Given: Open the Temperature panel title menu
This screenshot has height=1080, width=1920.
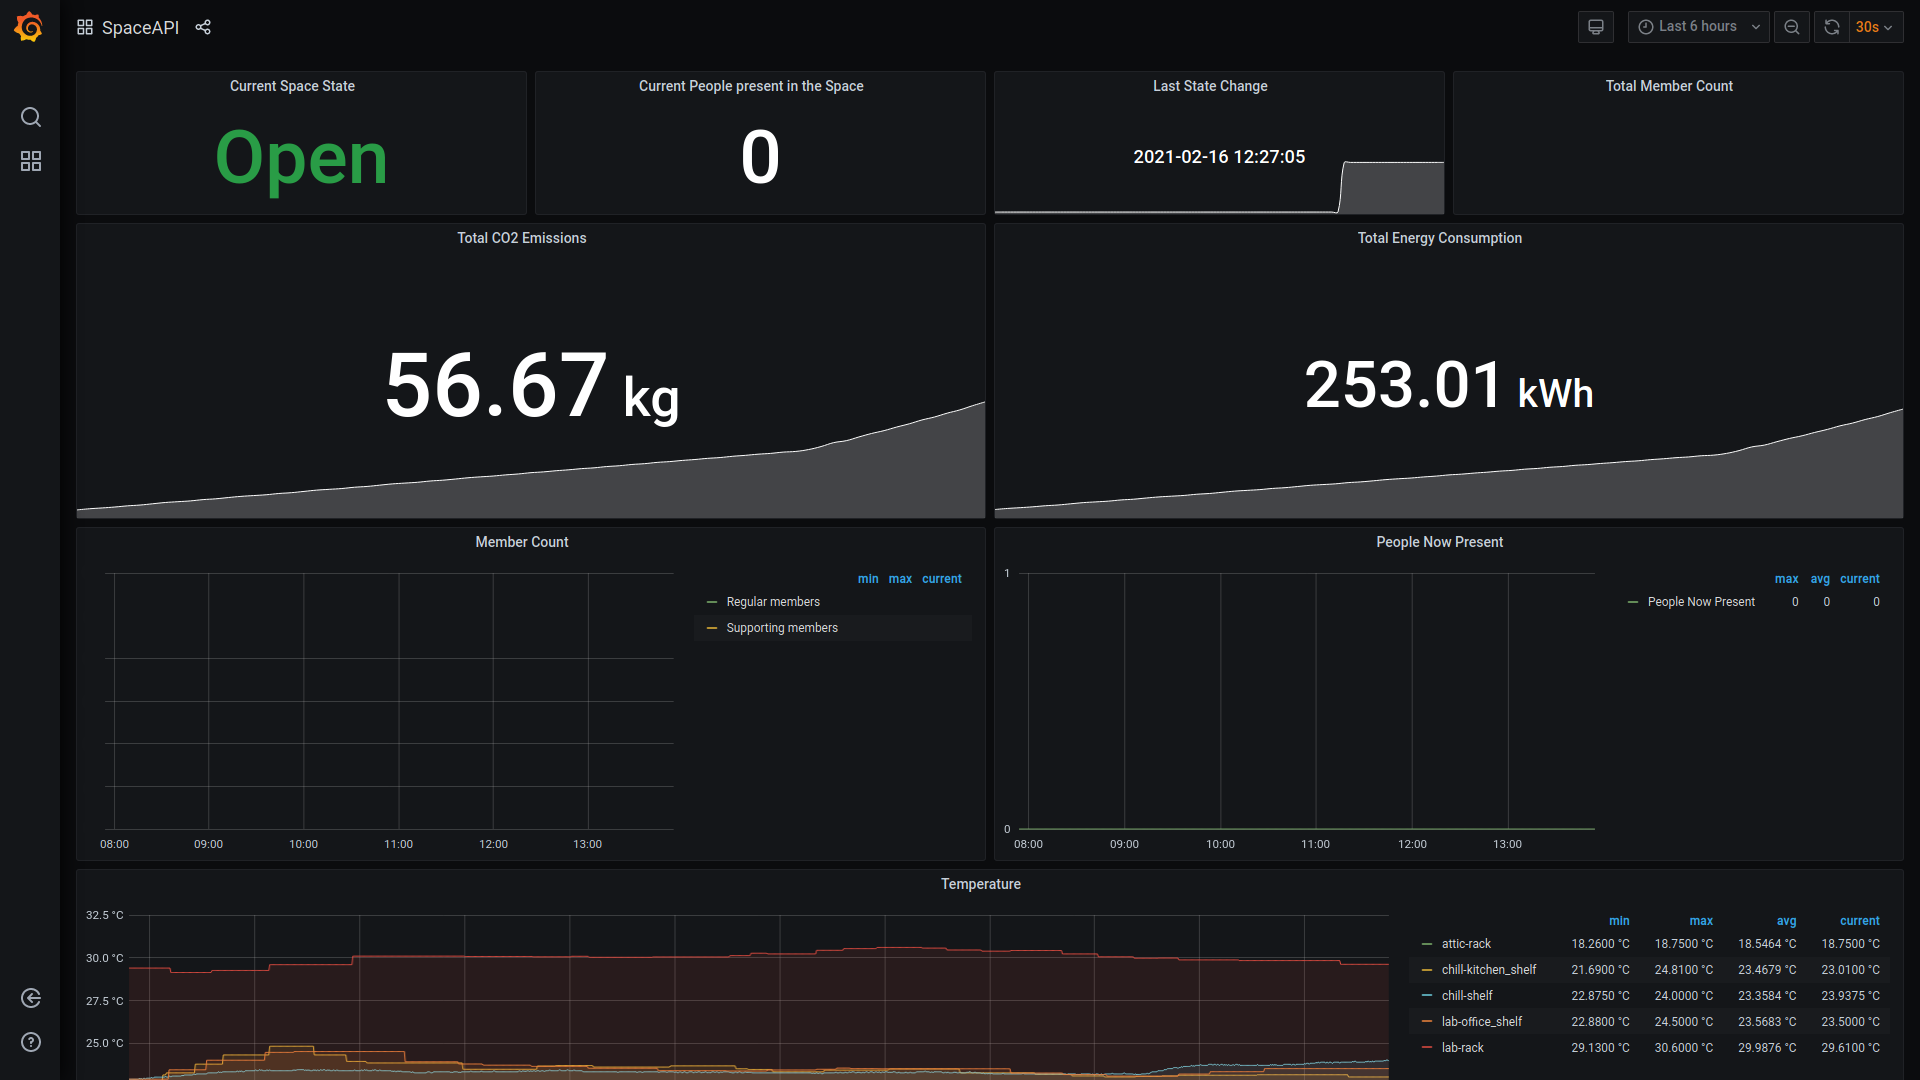Looking at the screenshot, I should [x=980, y=884].
